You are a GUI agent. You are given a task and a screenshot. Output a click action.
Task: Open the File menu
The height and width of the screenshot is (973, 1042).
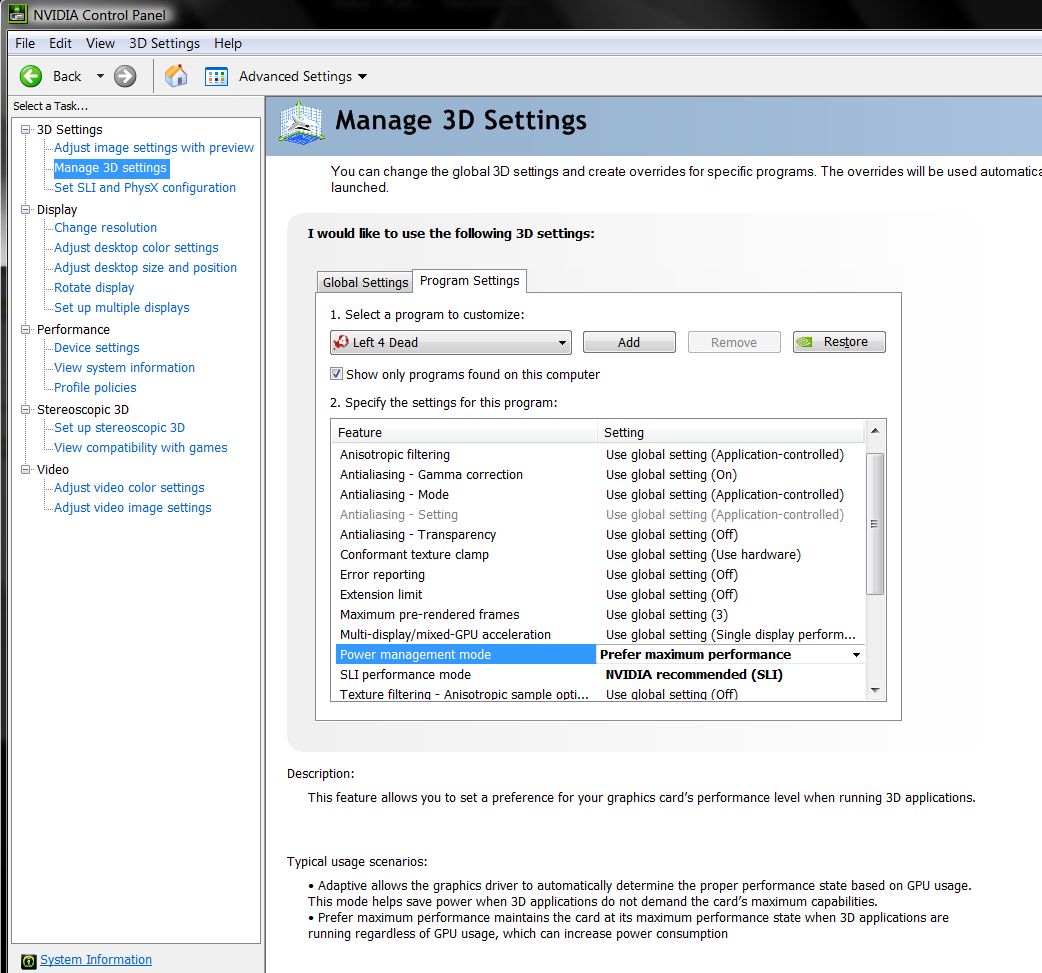[25, 43]
